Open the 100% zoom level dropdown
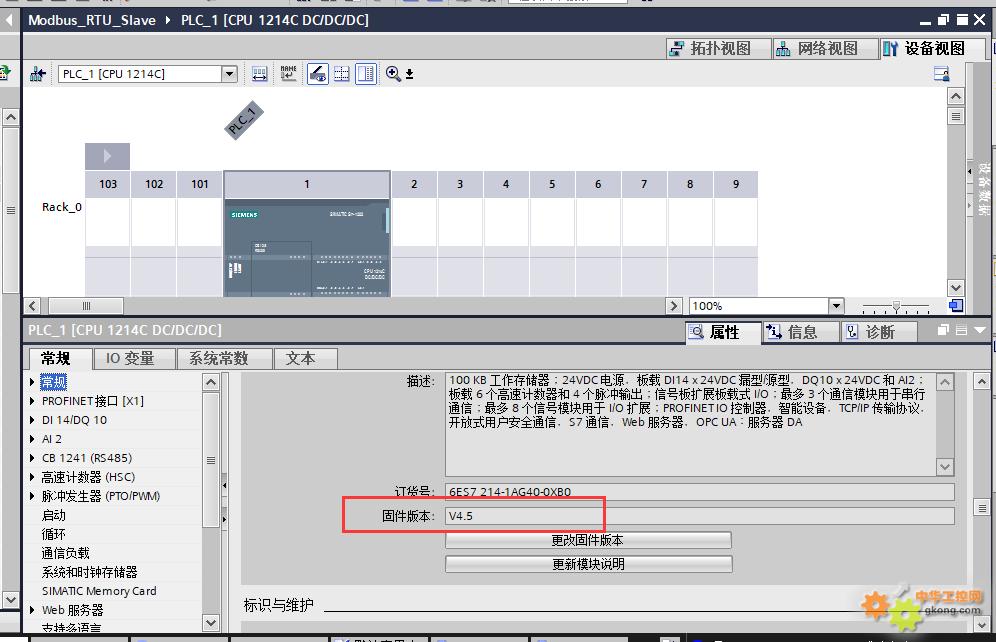 coord(836,306)
